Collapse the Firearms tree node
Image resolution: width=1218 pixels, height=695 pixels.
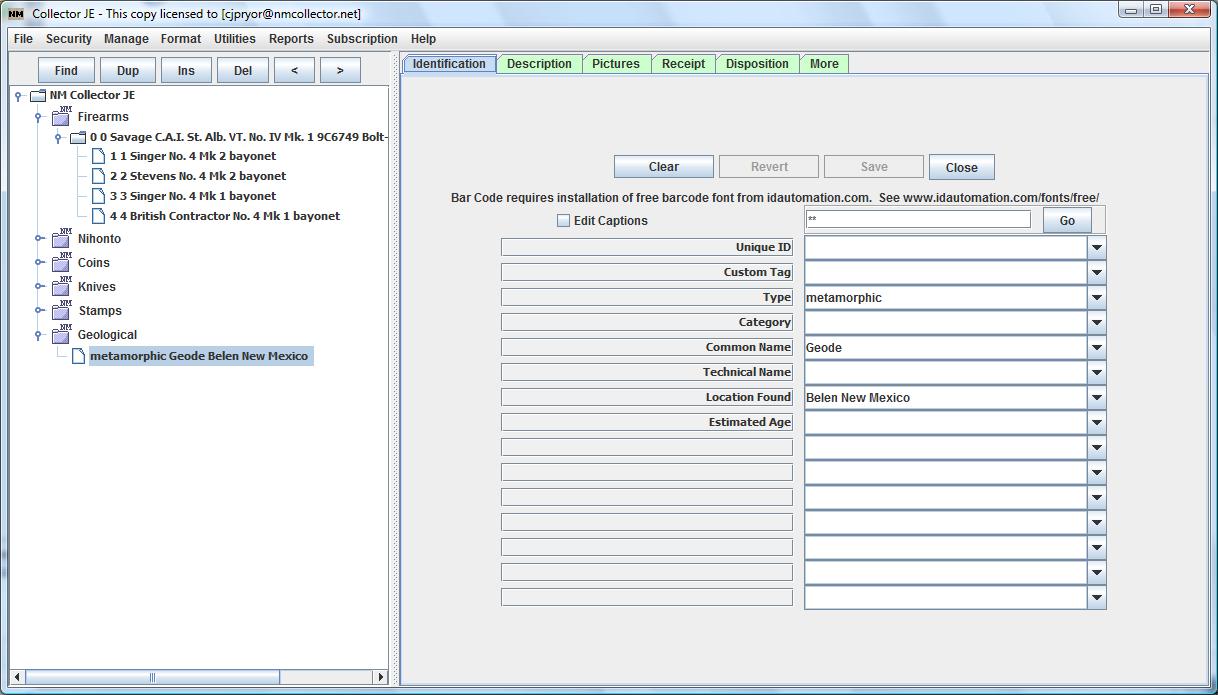pyautogui.click(x=38, y=117)
